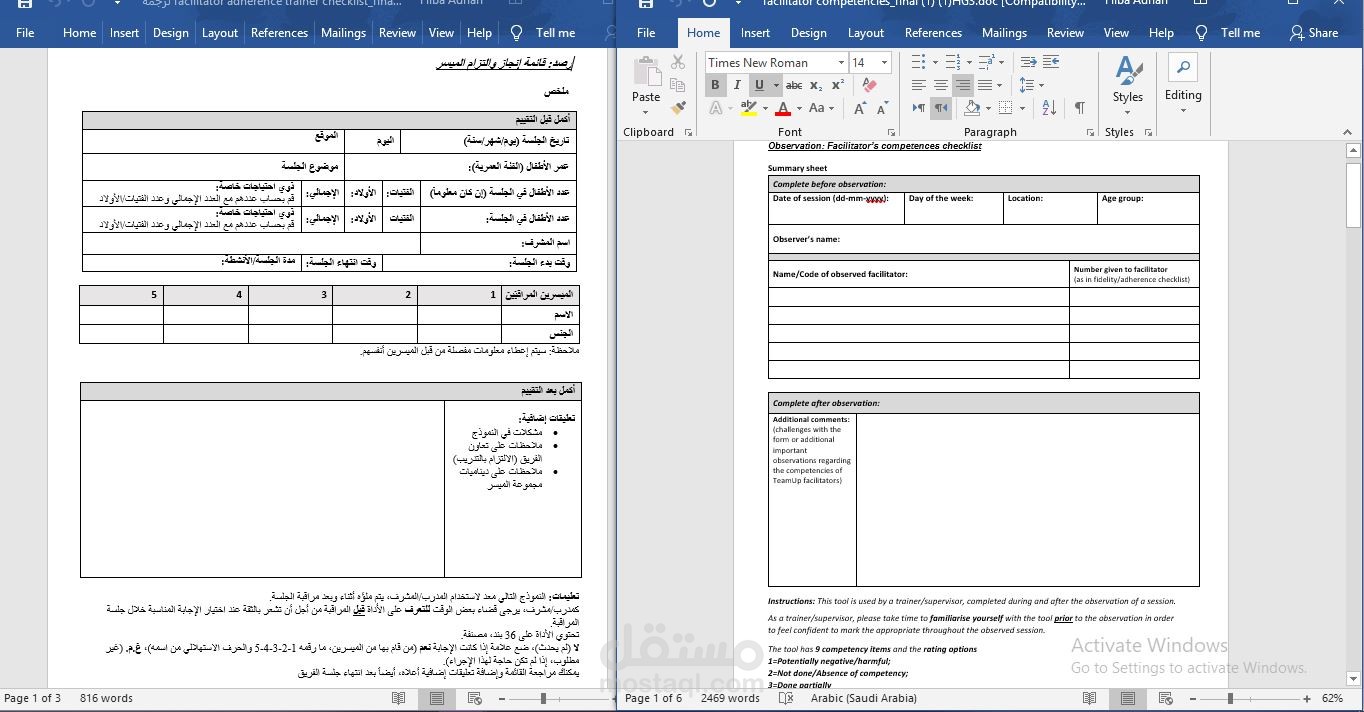Viewport: 1364px width, 712px height.
Task: Toggle Right-to-Left text direction
Action: click(941, 108)
